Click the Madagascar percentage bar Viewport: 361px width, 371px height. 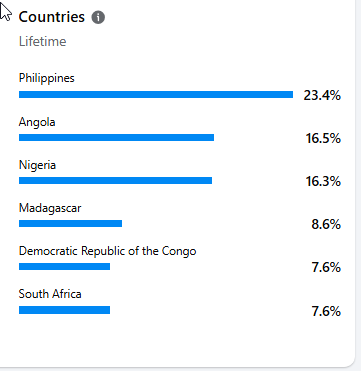[70, 224]
